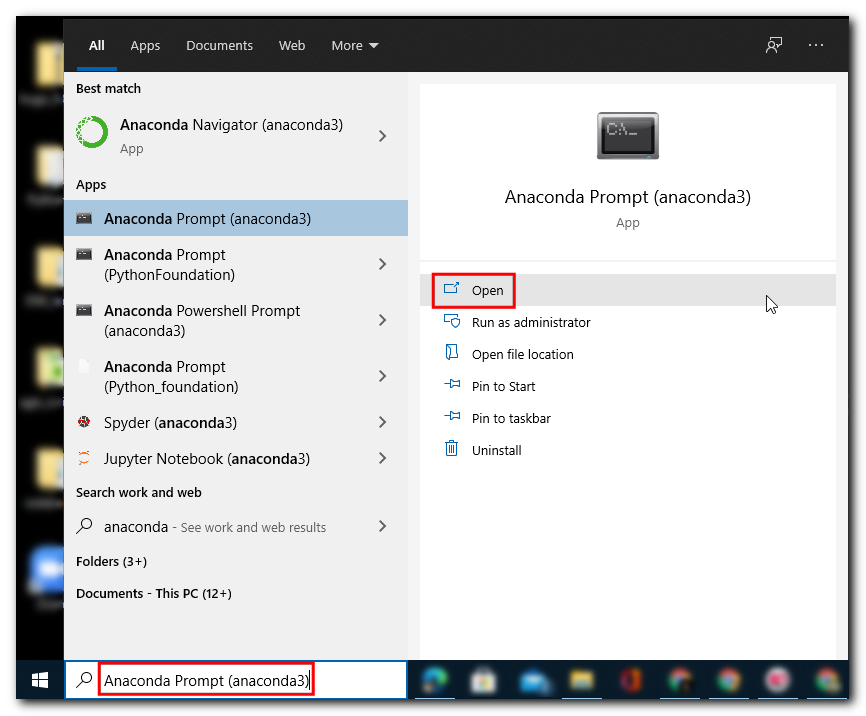Expand the anaconda web results arrow
This screenshot has height=716, width=866.
(x=382, y=526)
